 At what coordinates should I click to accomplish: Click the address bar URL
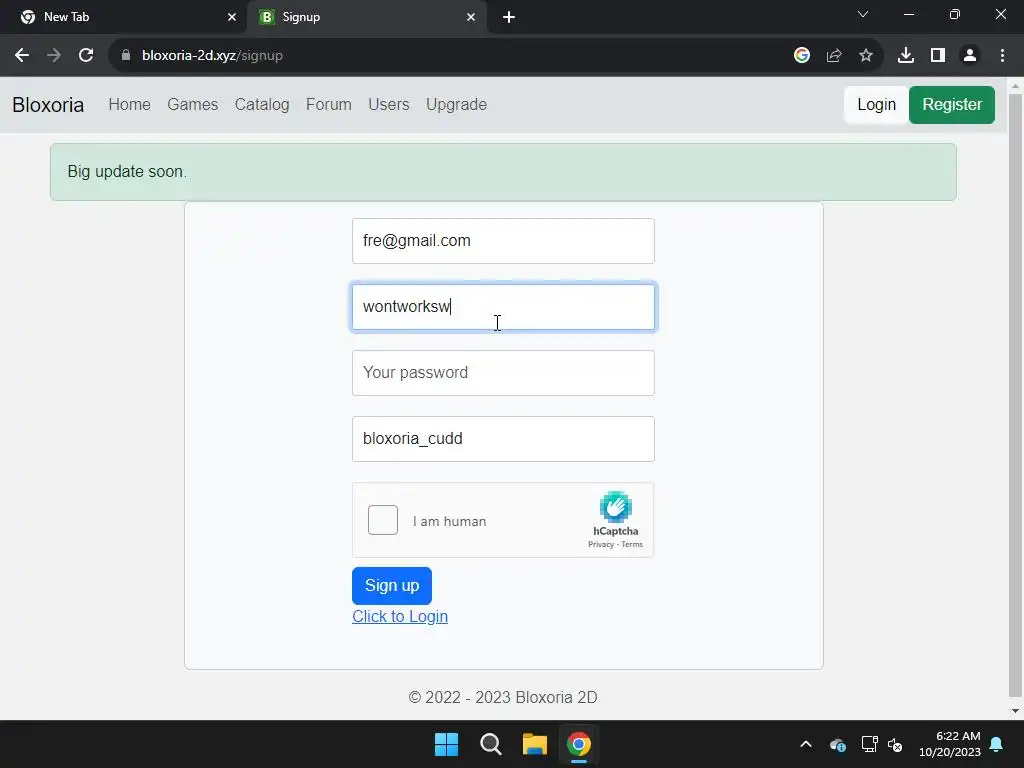pos(212,56)
